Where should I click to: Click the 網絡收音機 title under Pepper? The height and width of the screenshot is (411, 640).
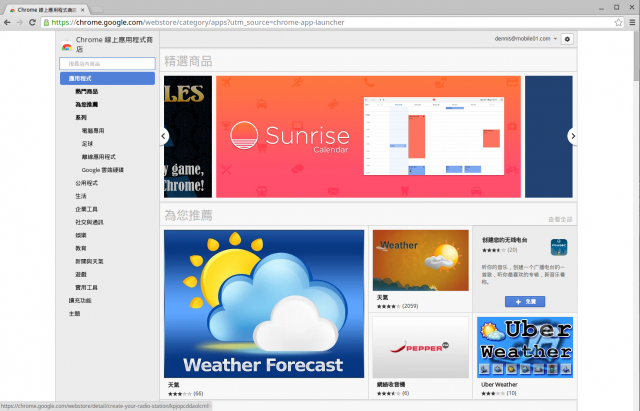391,384
